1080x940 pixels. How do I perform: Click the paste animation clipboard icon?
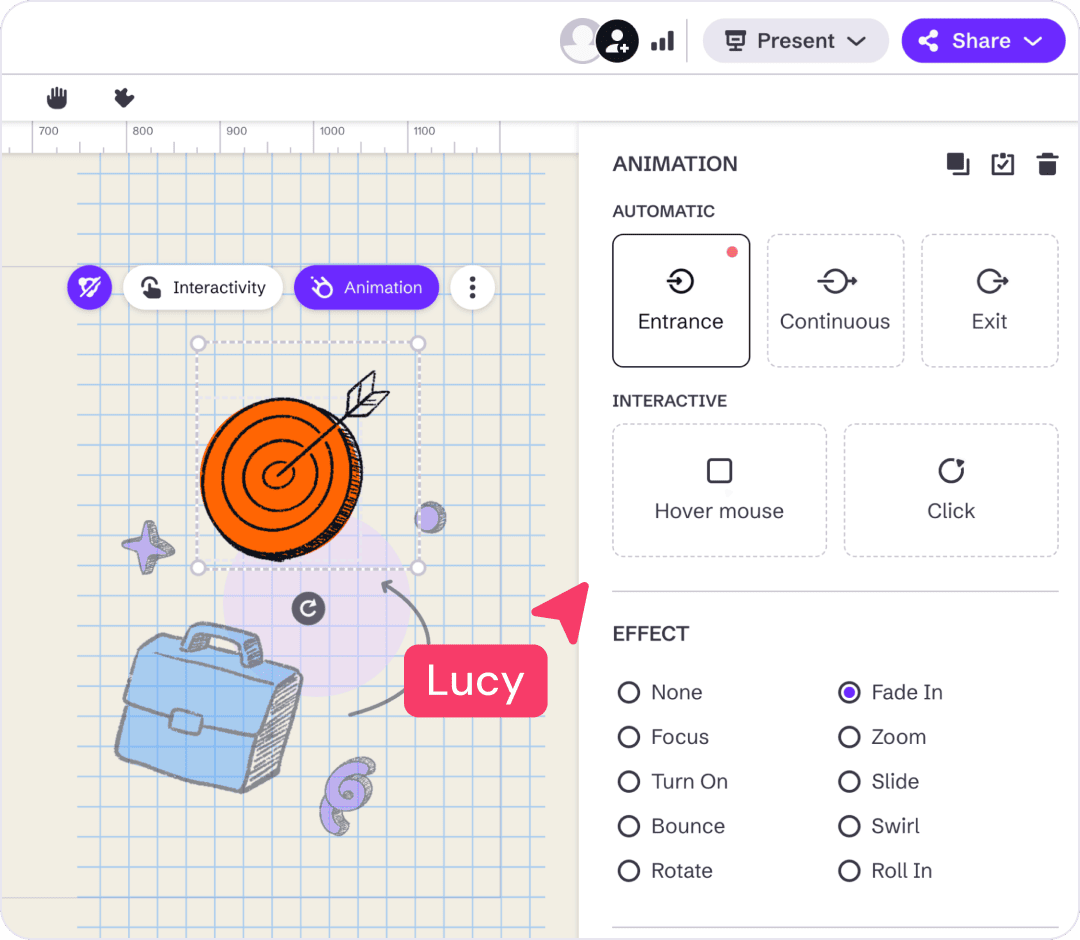coord(1002,164)
